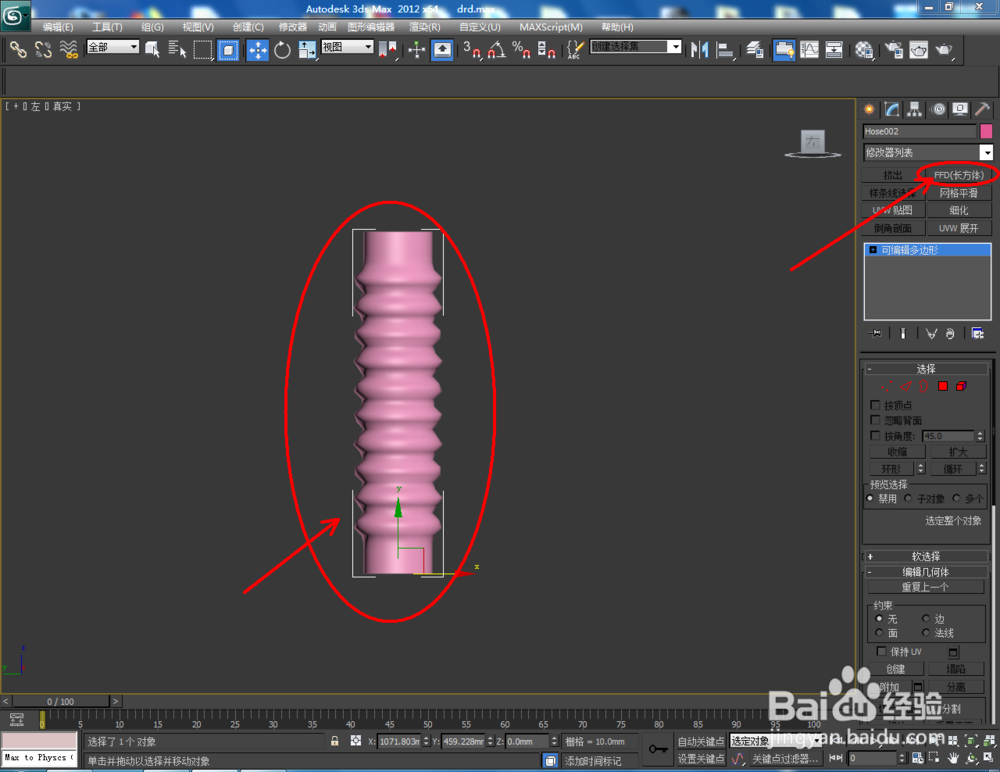This screenshot has height=772, width=1000.
Task: Select the Edge sub-object level icon
Action: coord(906,386)
